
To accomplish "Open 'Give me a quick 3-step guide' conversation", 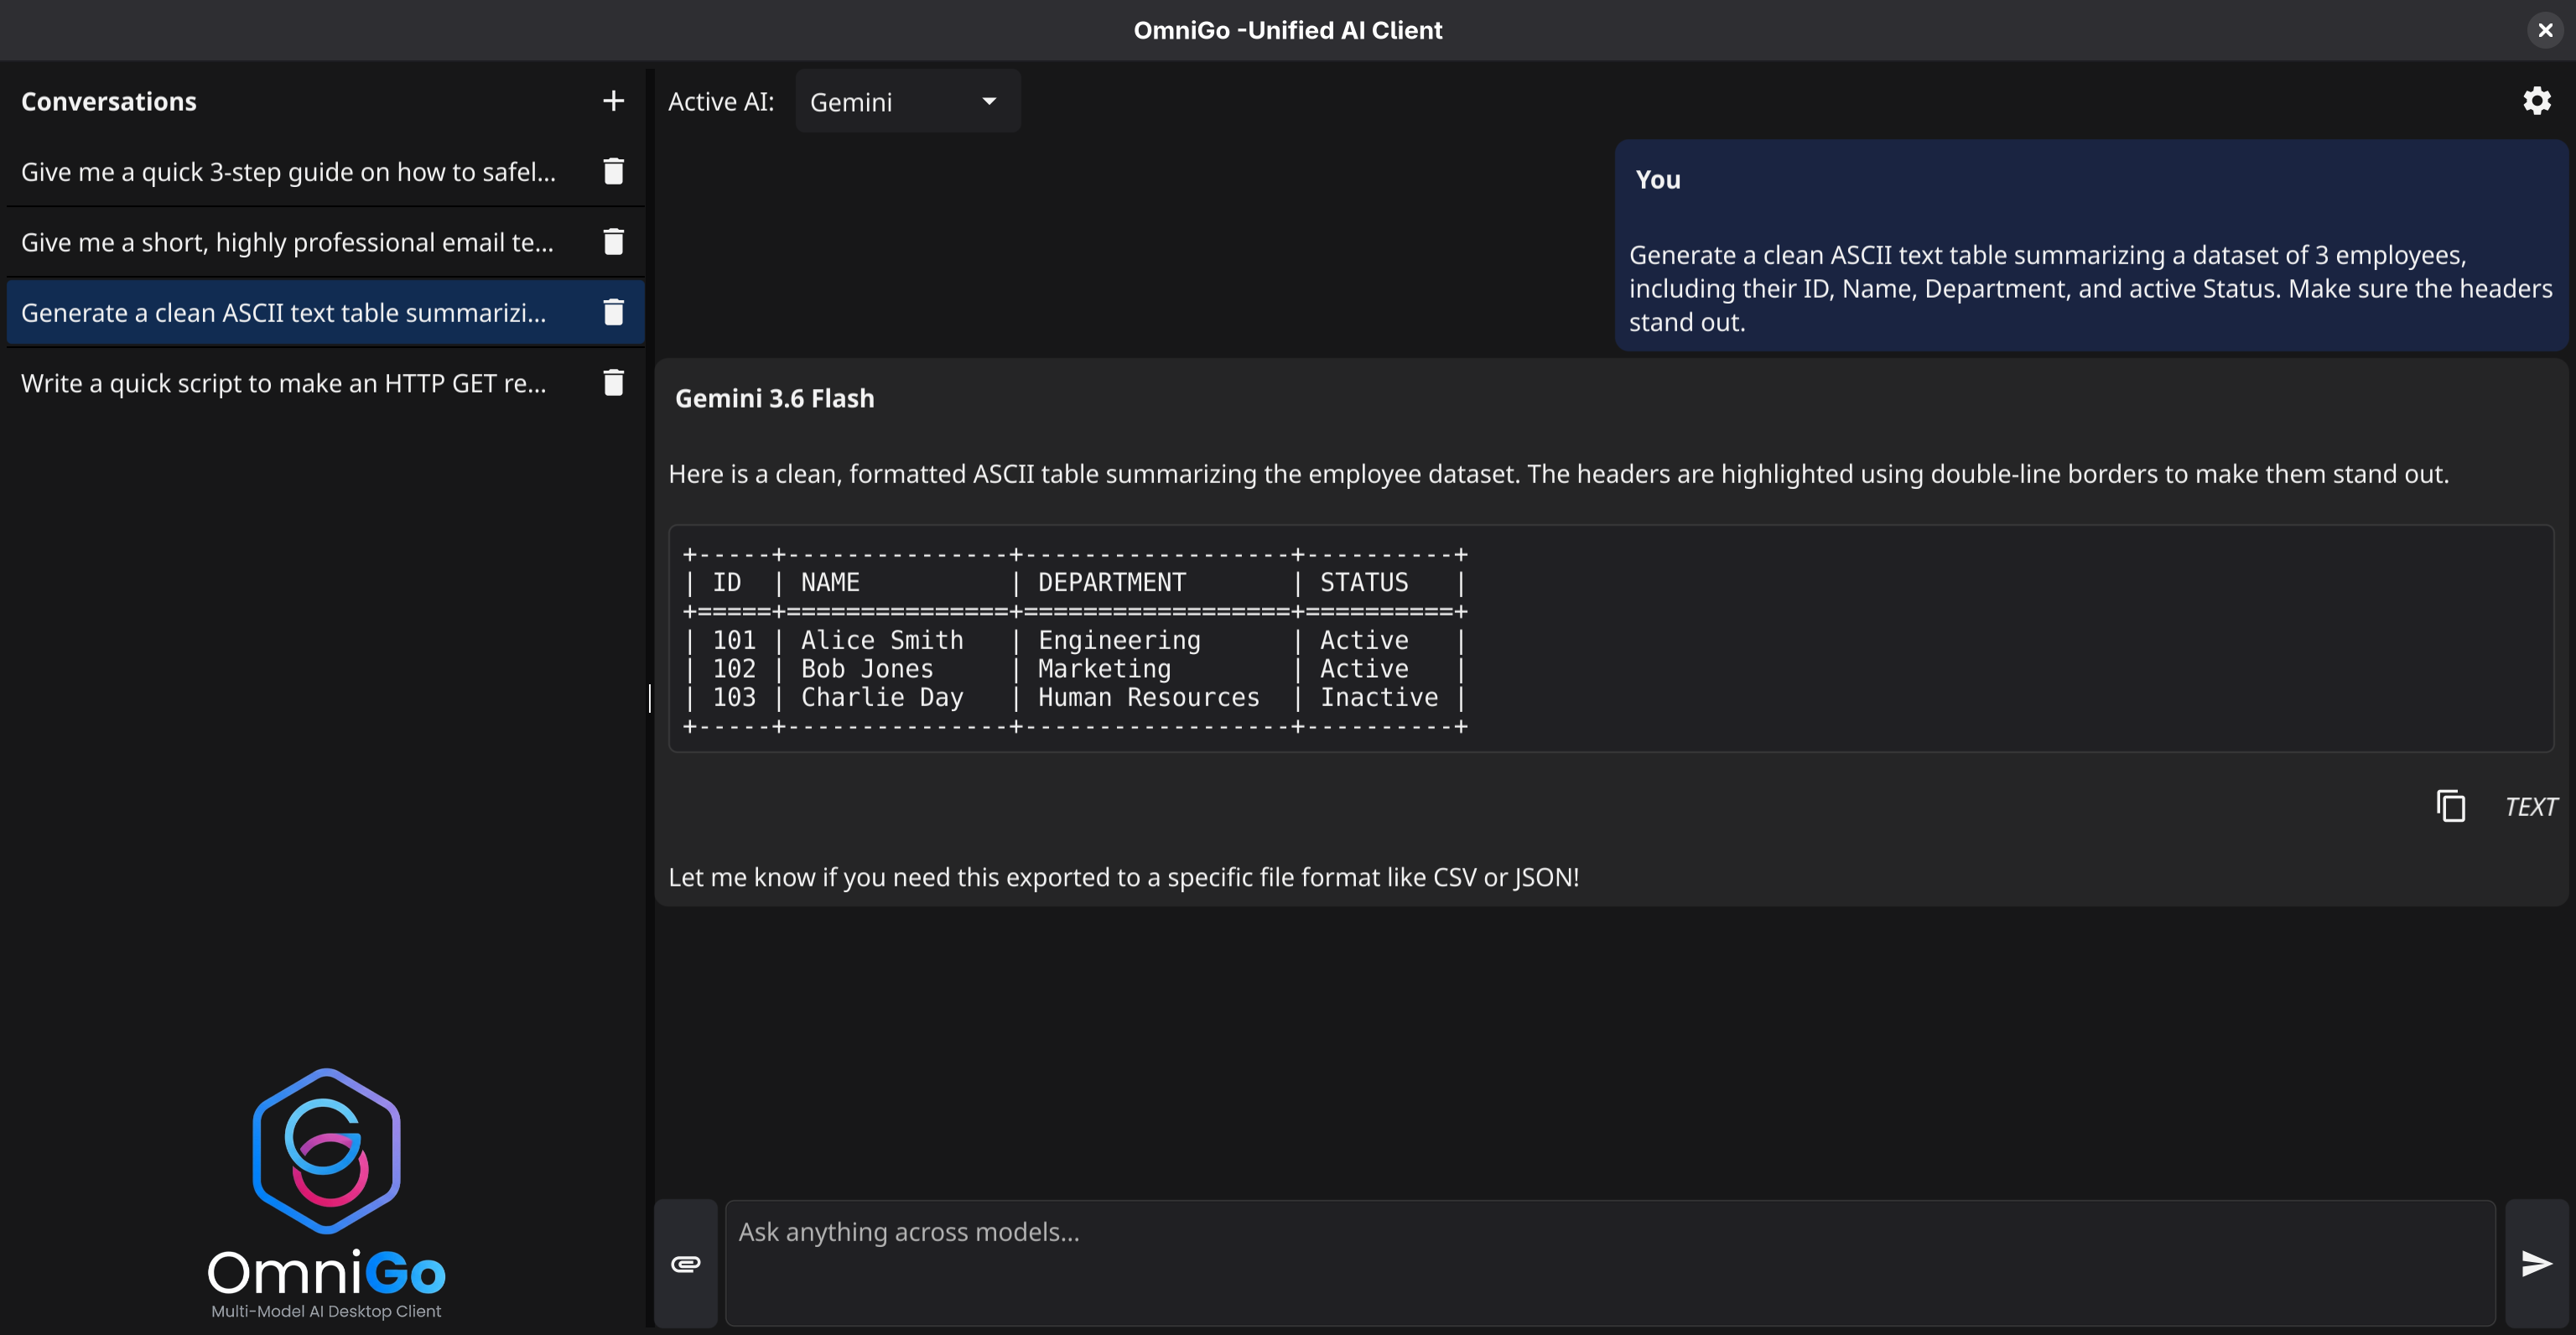I will tap(288, 172).
